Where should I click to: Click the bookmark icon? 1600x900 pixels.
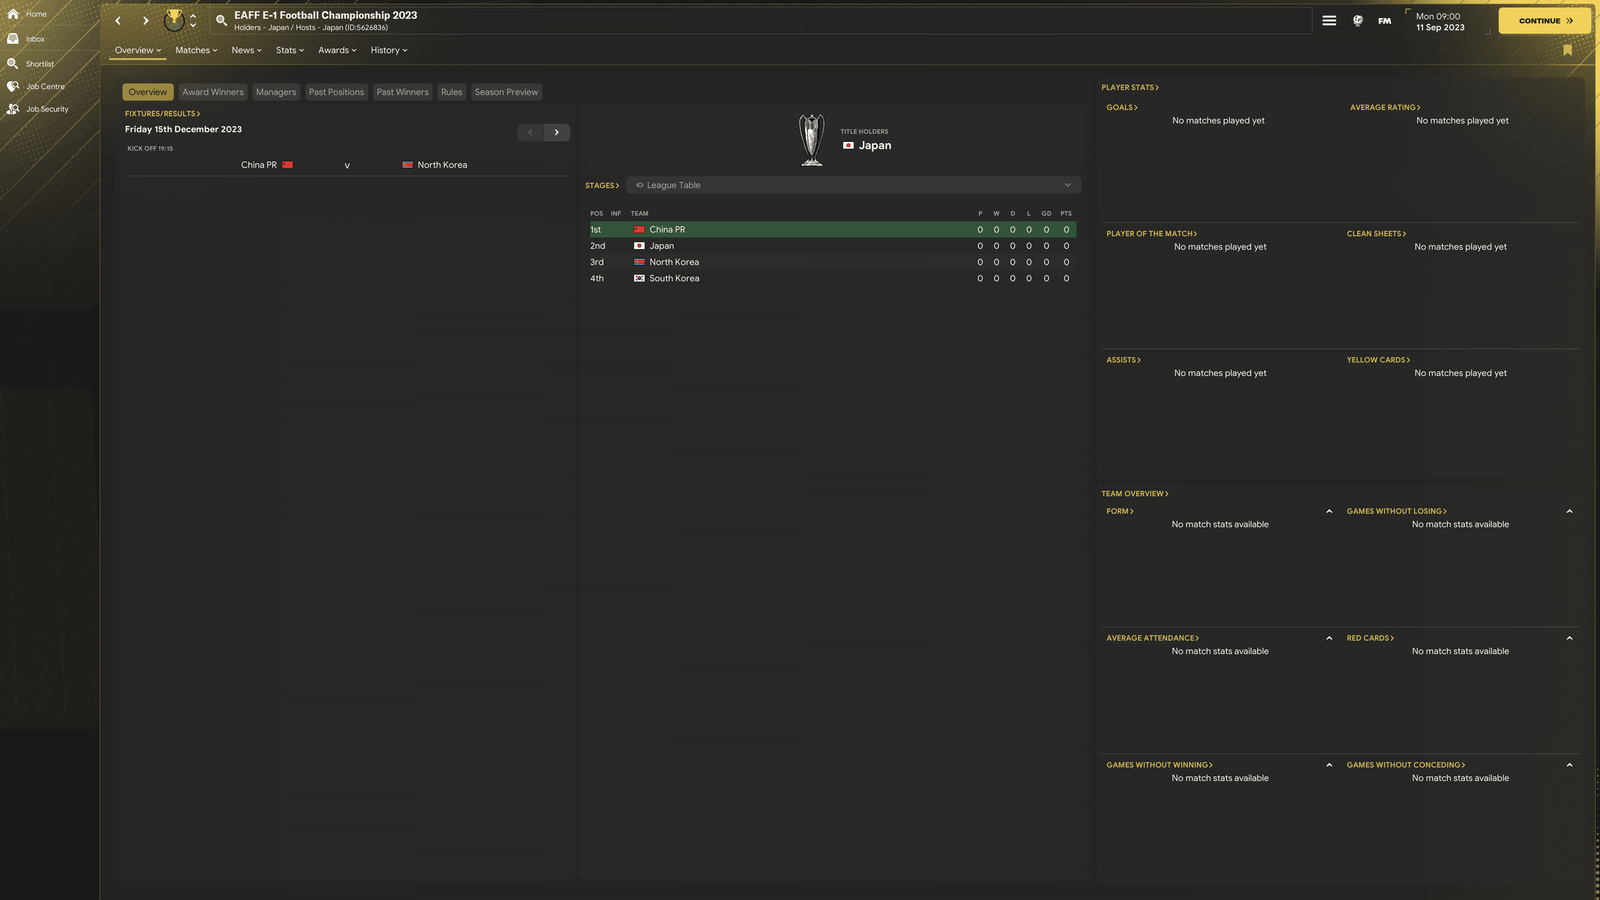click(x=1567, y=50)
